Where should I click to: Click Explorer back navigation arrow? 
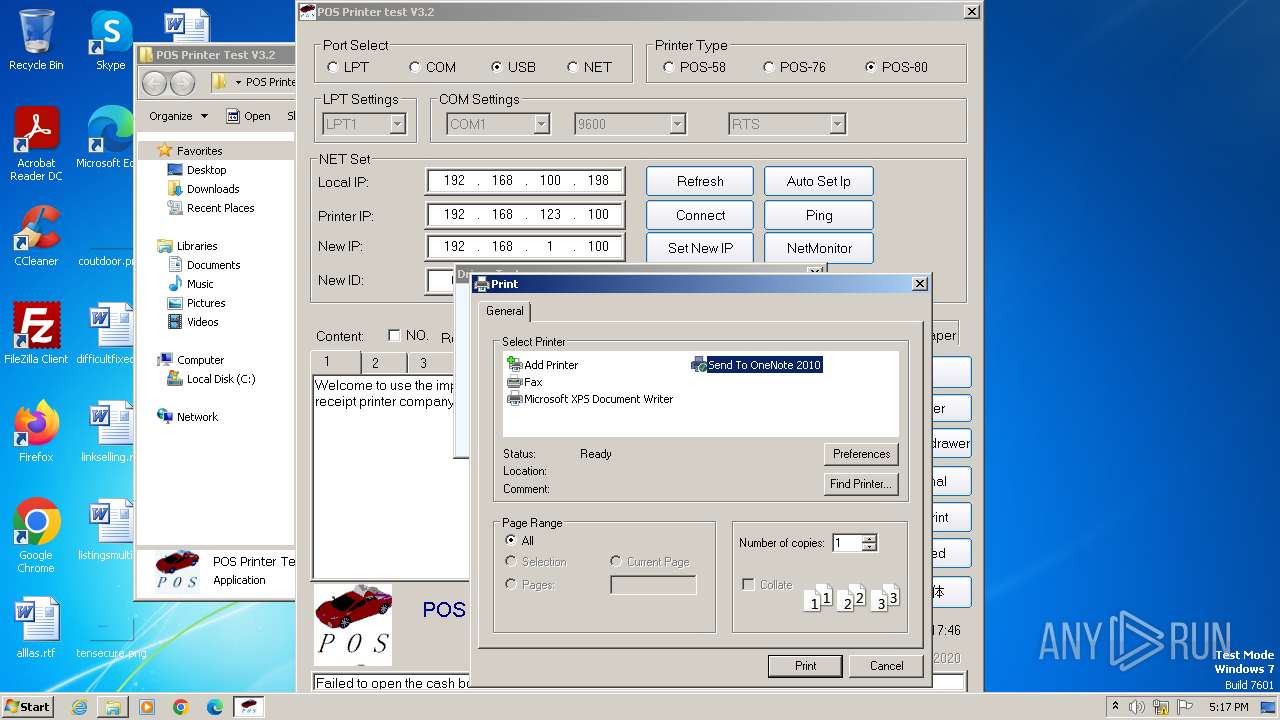pos(154,83)
